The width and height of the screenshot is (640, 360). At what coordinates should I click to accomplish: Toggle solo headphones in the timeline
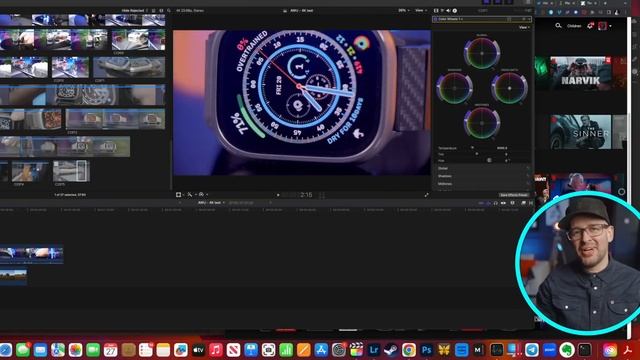coord(496,203)
